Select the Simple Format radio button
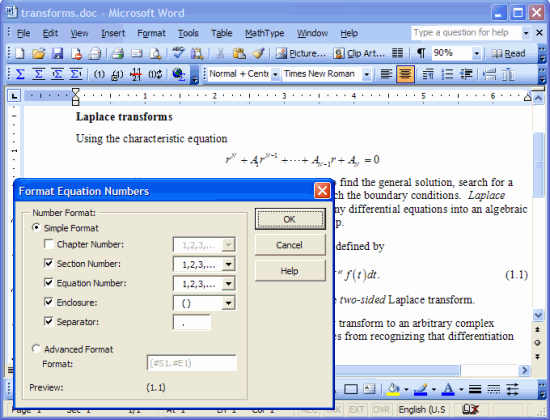The image size is (550, 420). (36, 228)
